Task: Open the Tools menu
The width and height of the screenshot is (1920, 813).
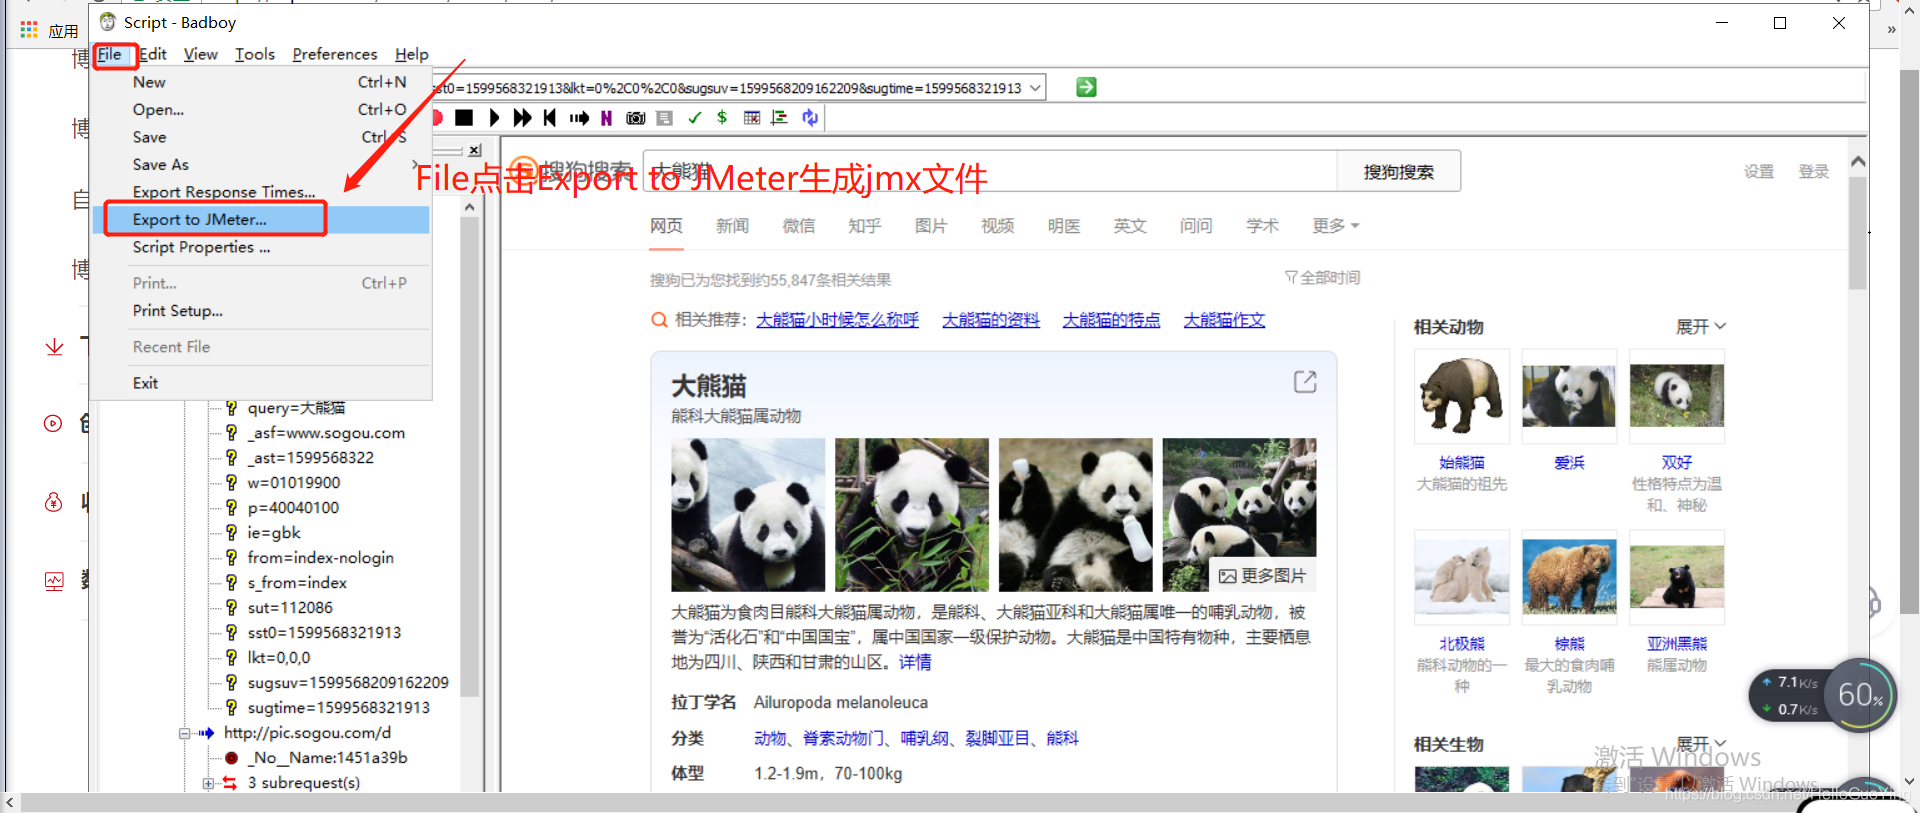Action: point(255,55)
